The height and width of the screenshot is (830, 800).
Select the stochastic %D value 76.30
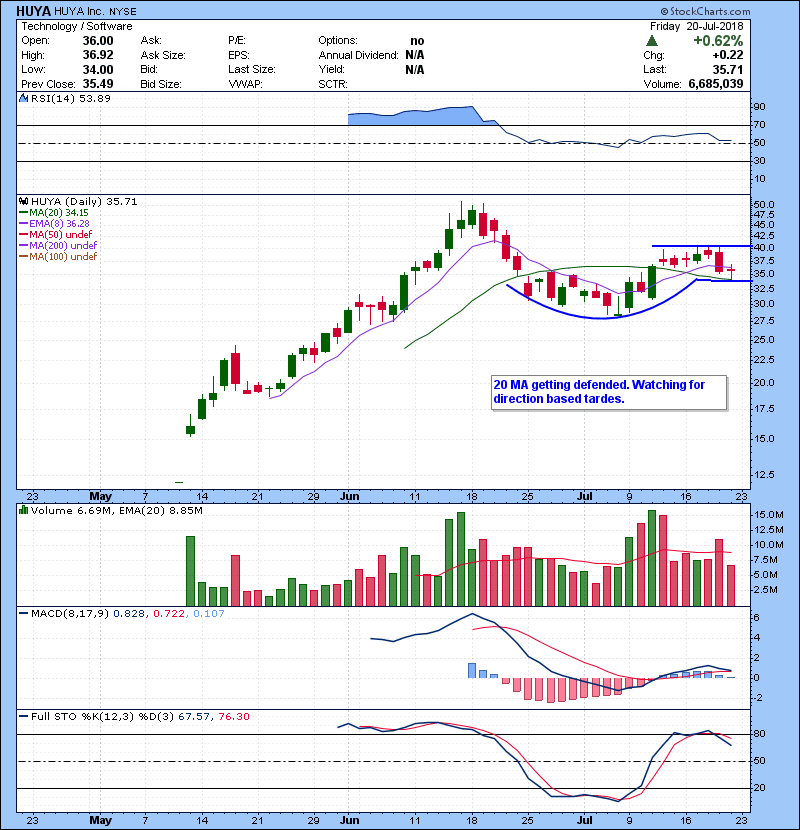[x=233, y=717]
